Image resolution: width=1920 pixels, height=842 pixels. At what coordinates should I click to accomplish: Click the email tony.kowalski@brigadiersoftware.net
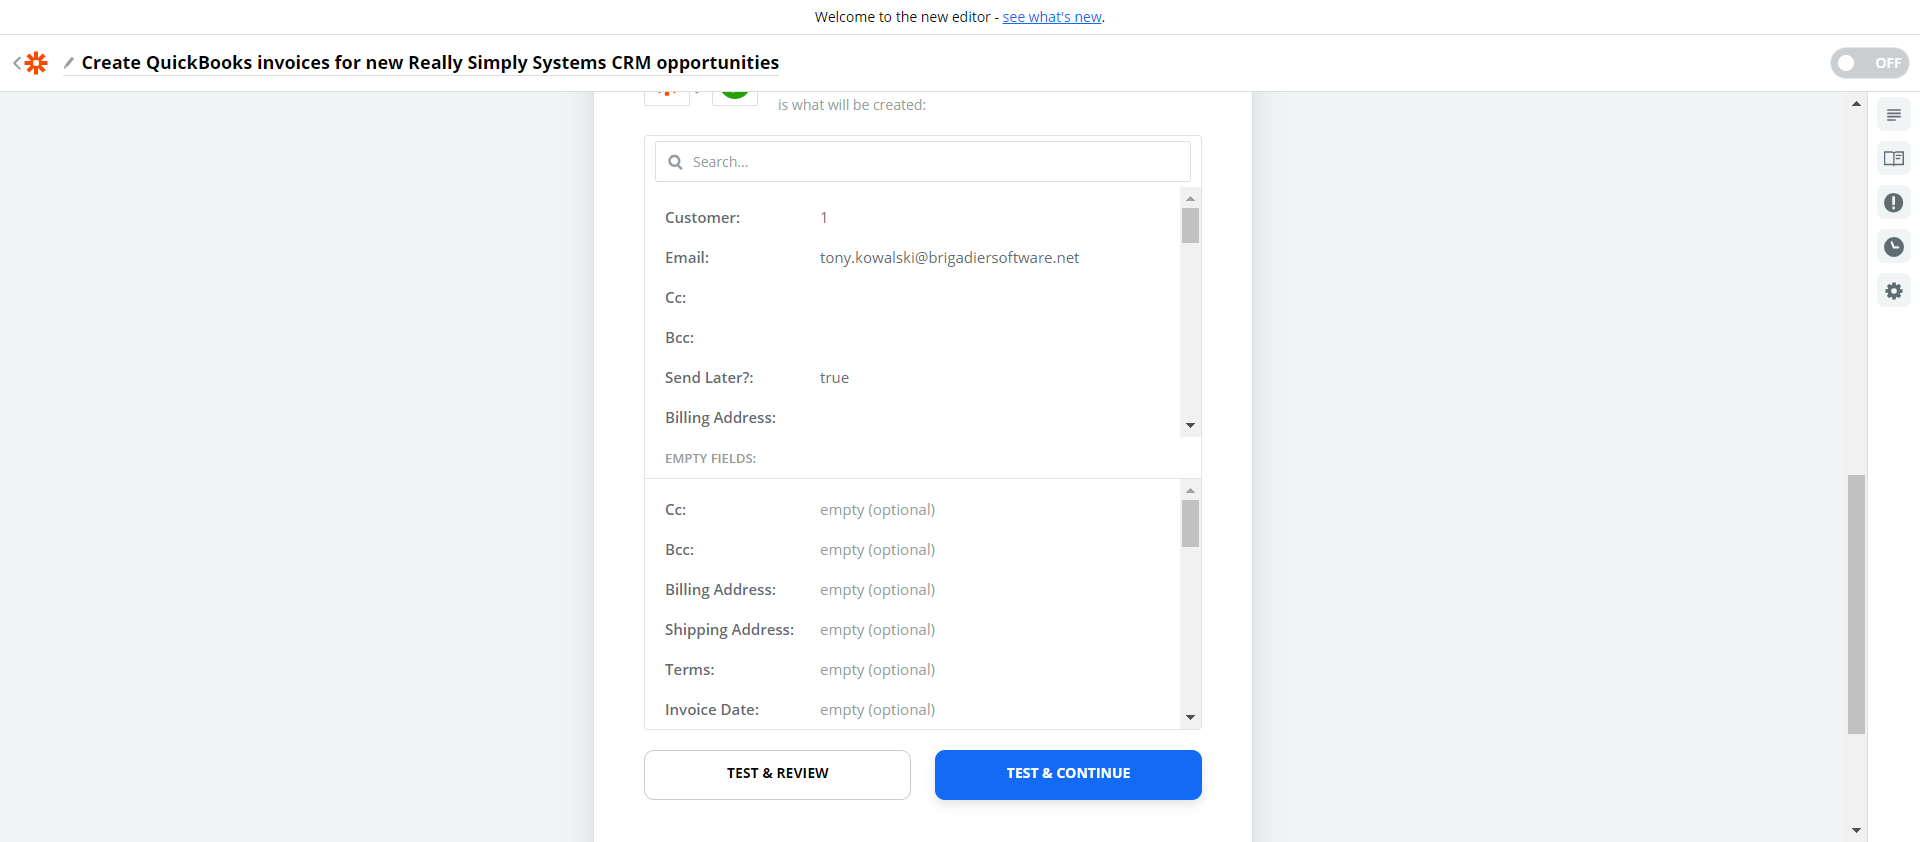tap(949, 258)
